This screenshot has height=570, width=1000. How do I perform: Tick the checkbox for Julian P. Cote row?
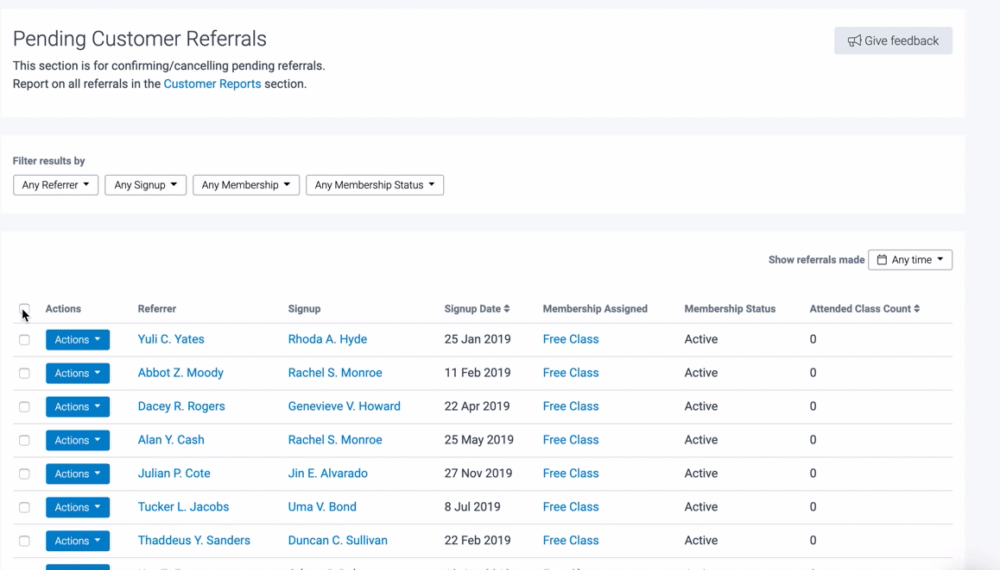click(25, 474)
